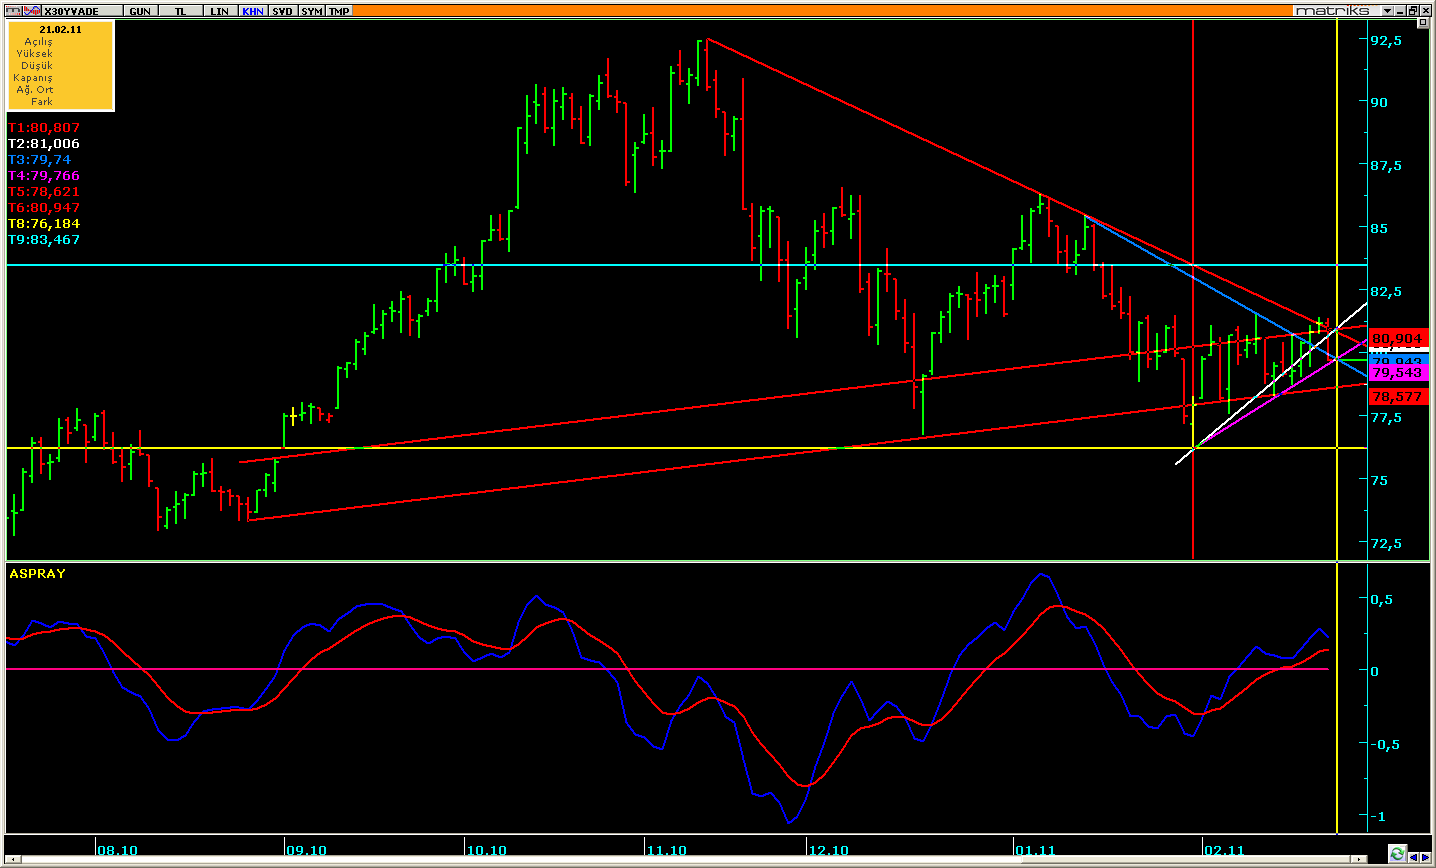Click the ASPRAY indicator label
Image resolution: width=1436 pixels, height=868 pixels.
pyautogui.click(x=37, y=574)
